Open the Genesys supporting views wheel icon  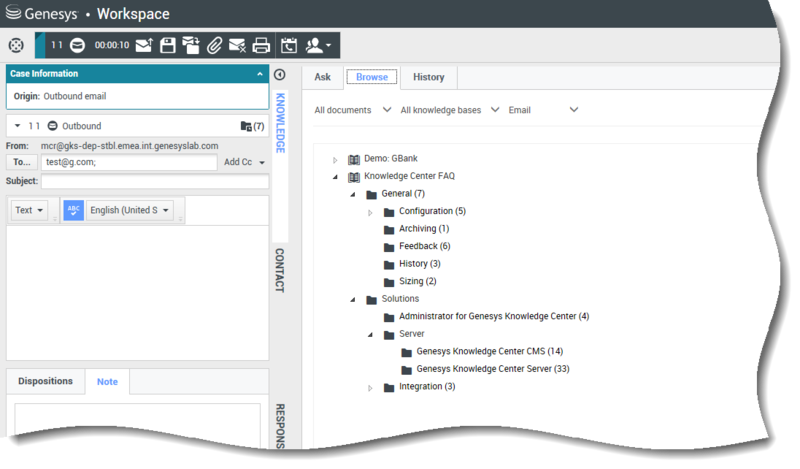[16, 45]
